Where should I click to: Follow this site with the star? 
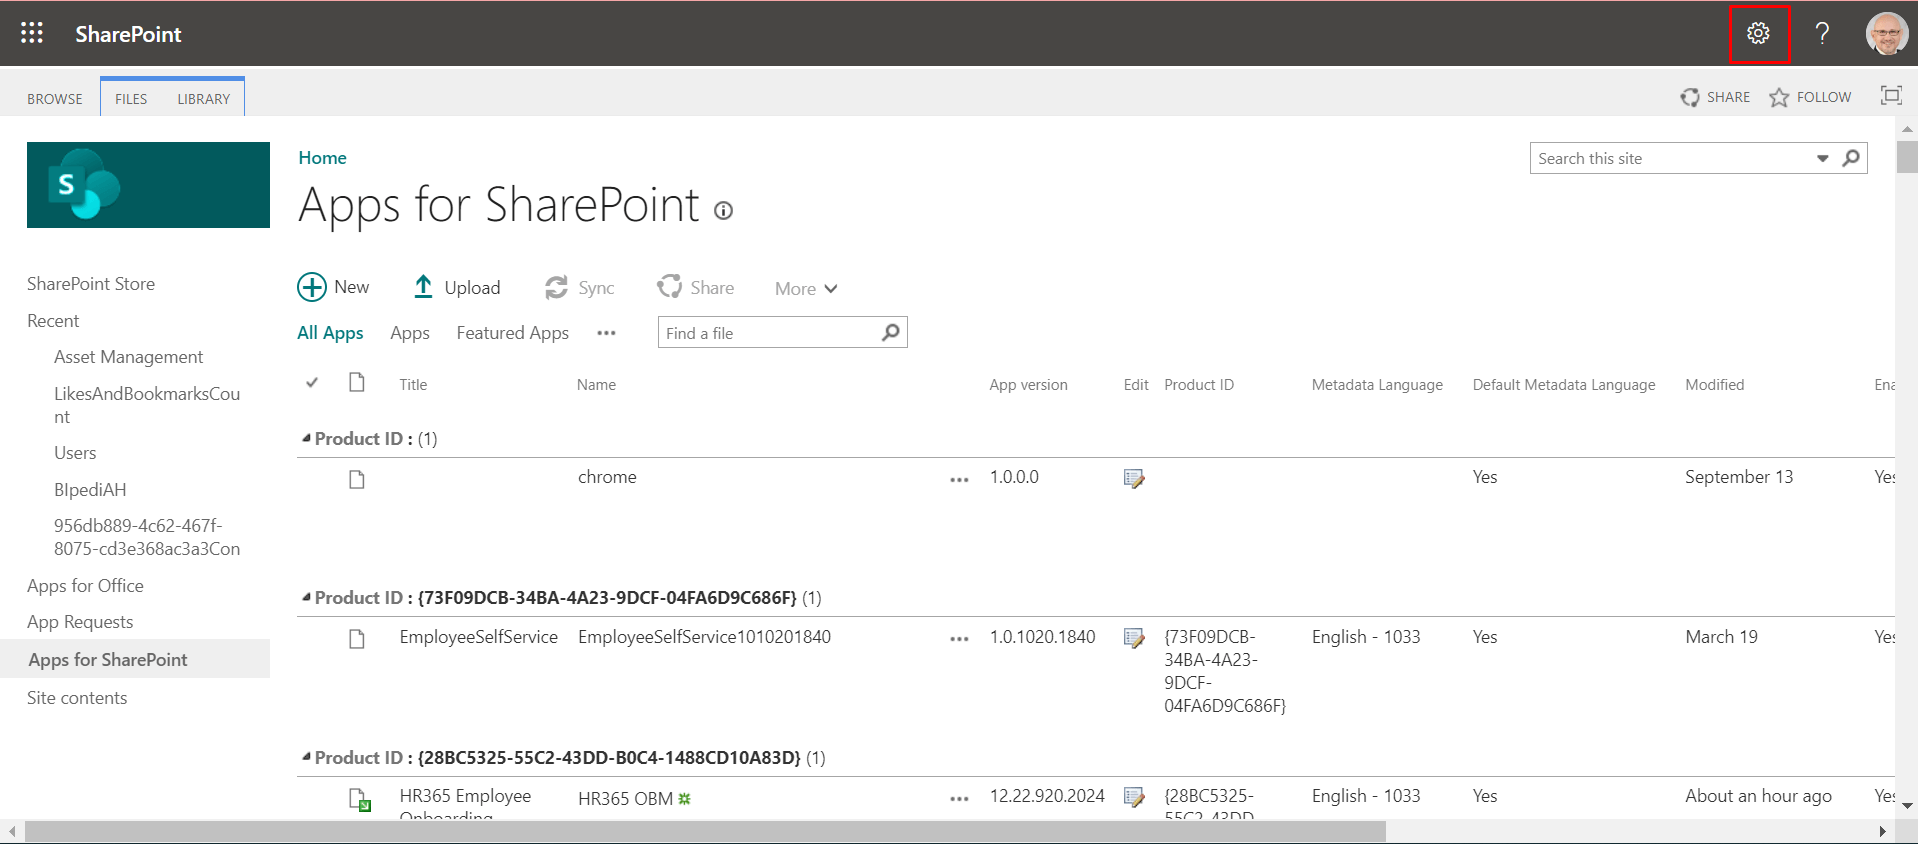1779,97
